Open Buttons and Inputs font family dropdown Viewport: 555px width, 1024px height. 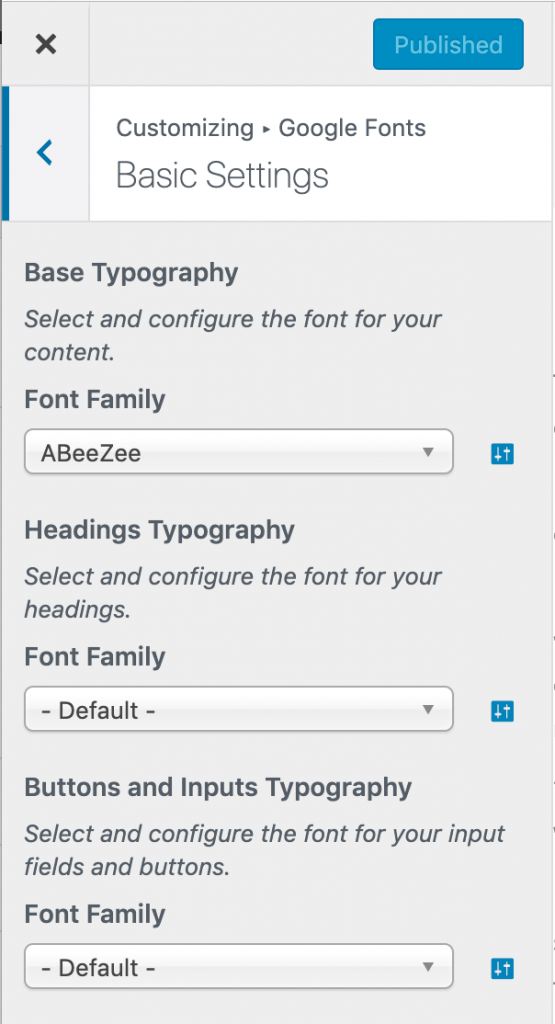(238, 966)
